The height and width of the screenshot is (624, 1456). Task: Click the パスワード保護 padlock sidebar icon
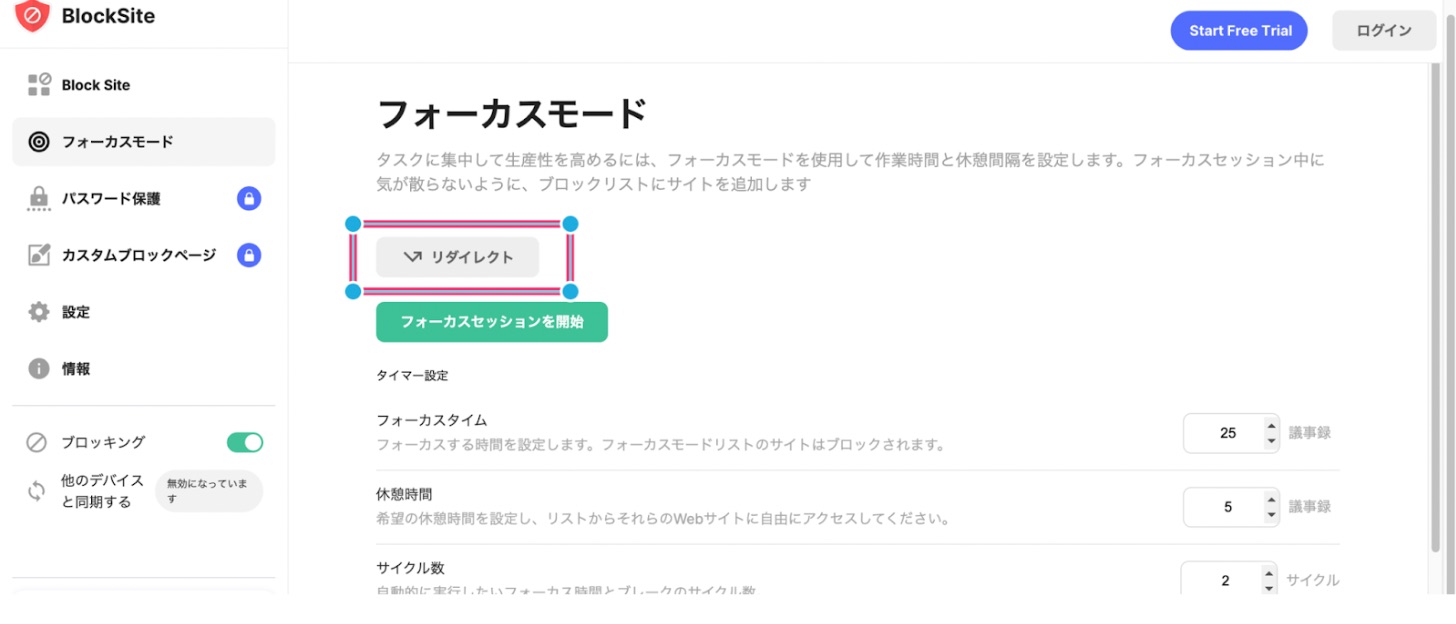(39, 199)
